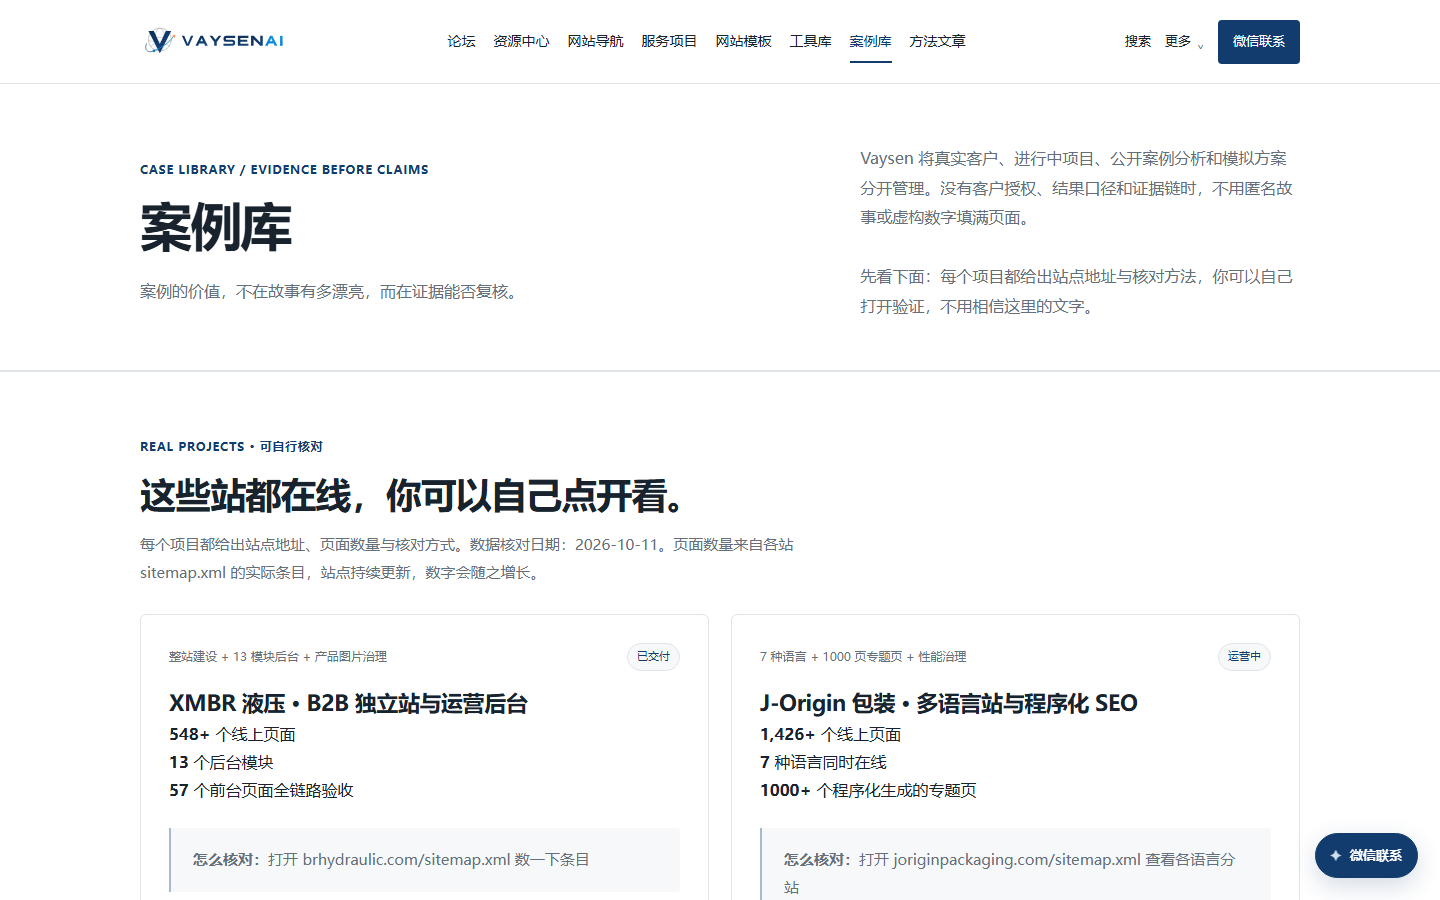This screenshot has width=1440, height=900.
Task: Go to 网站导航 in the navbar
Action: (x=595, y=41)
